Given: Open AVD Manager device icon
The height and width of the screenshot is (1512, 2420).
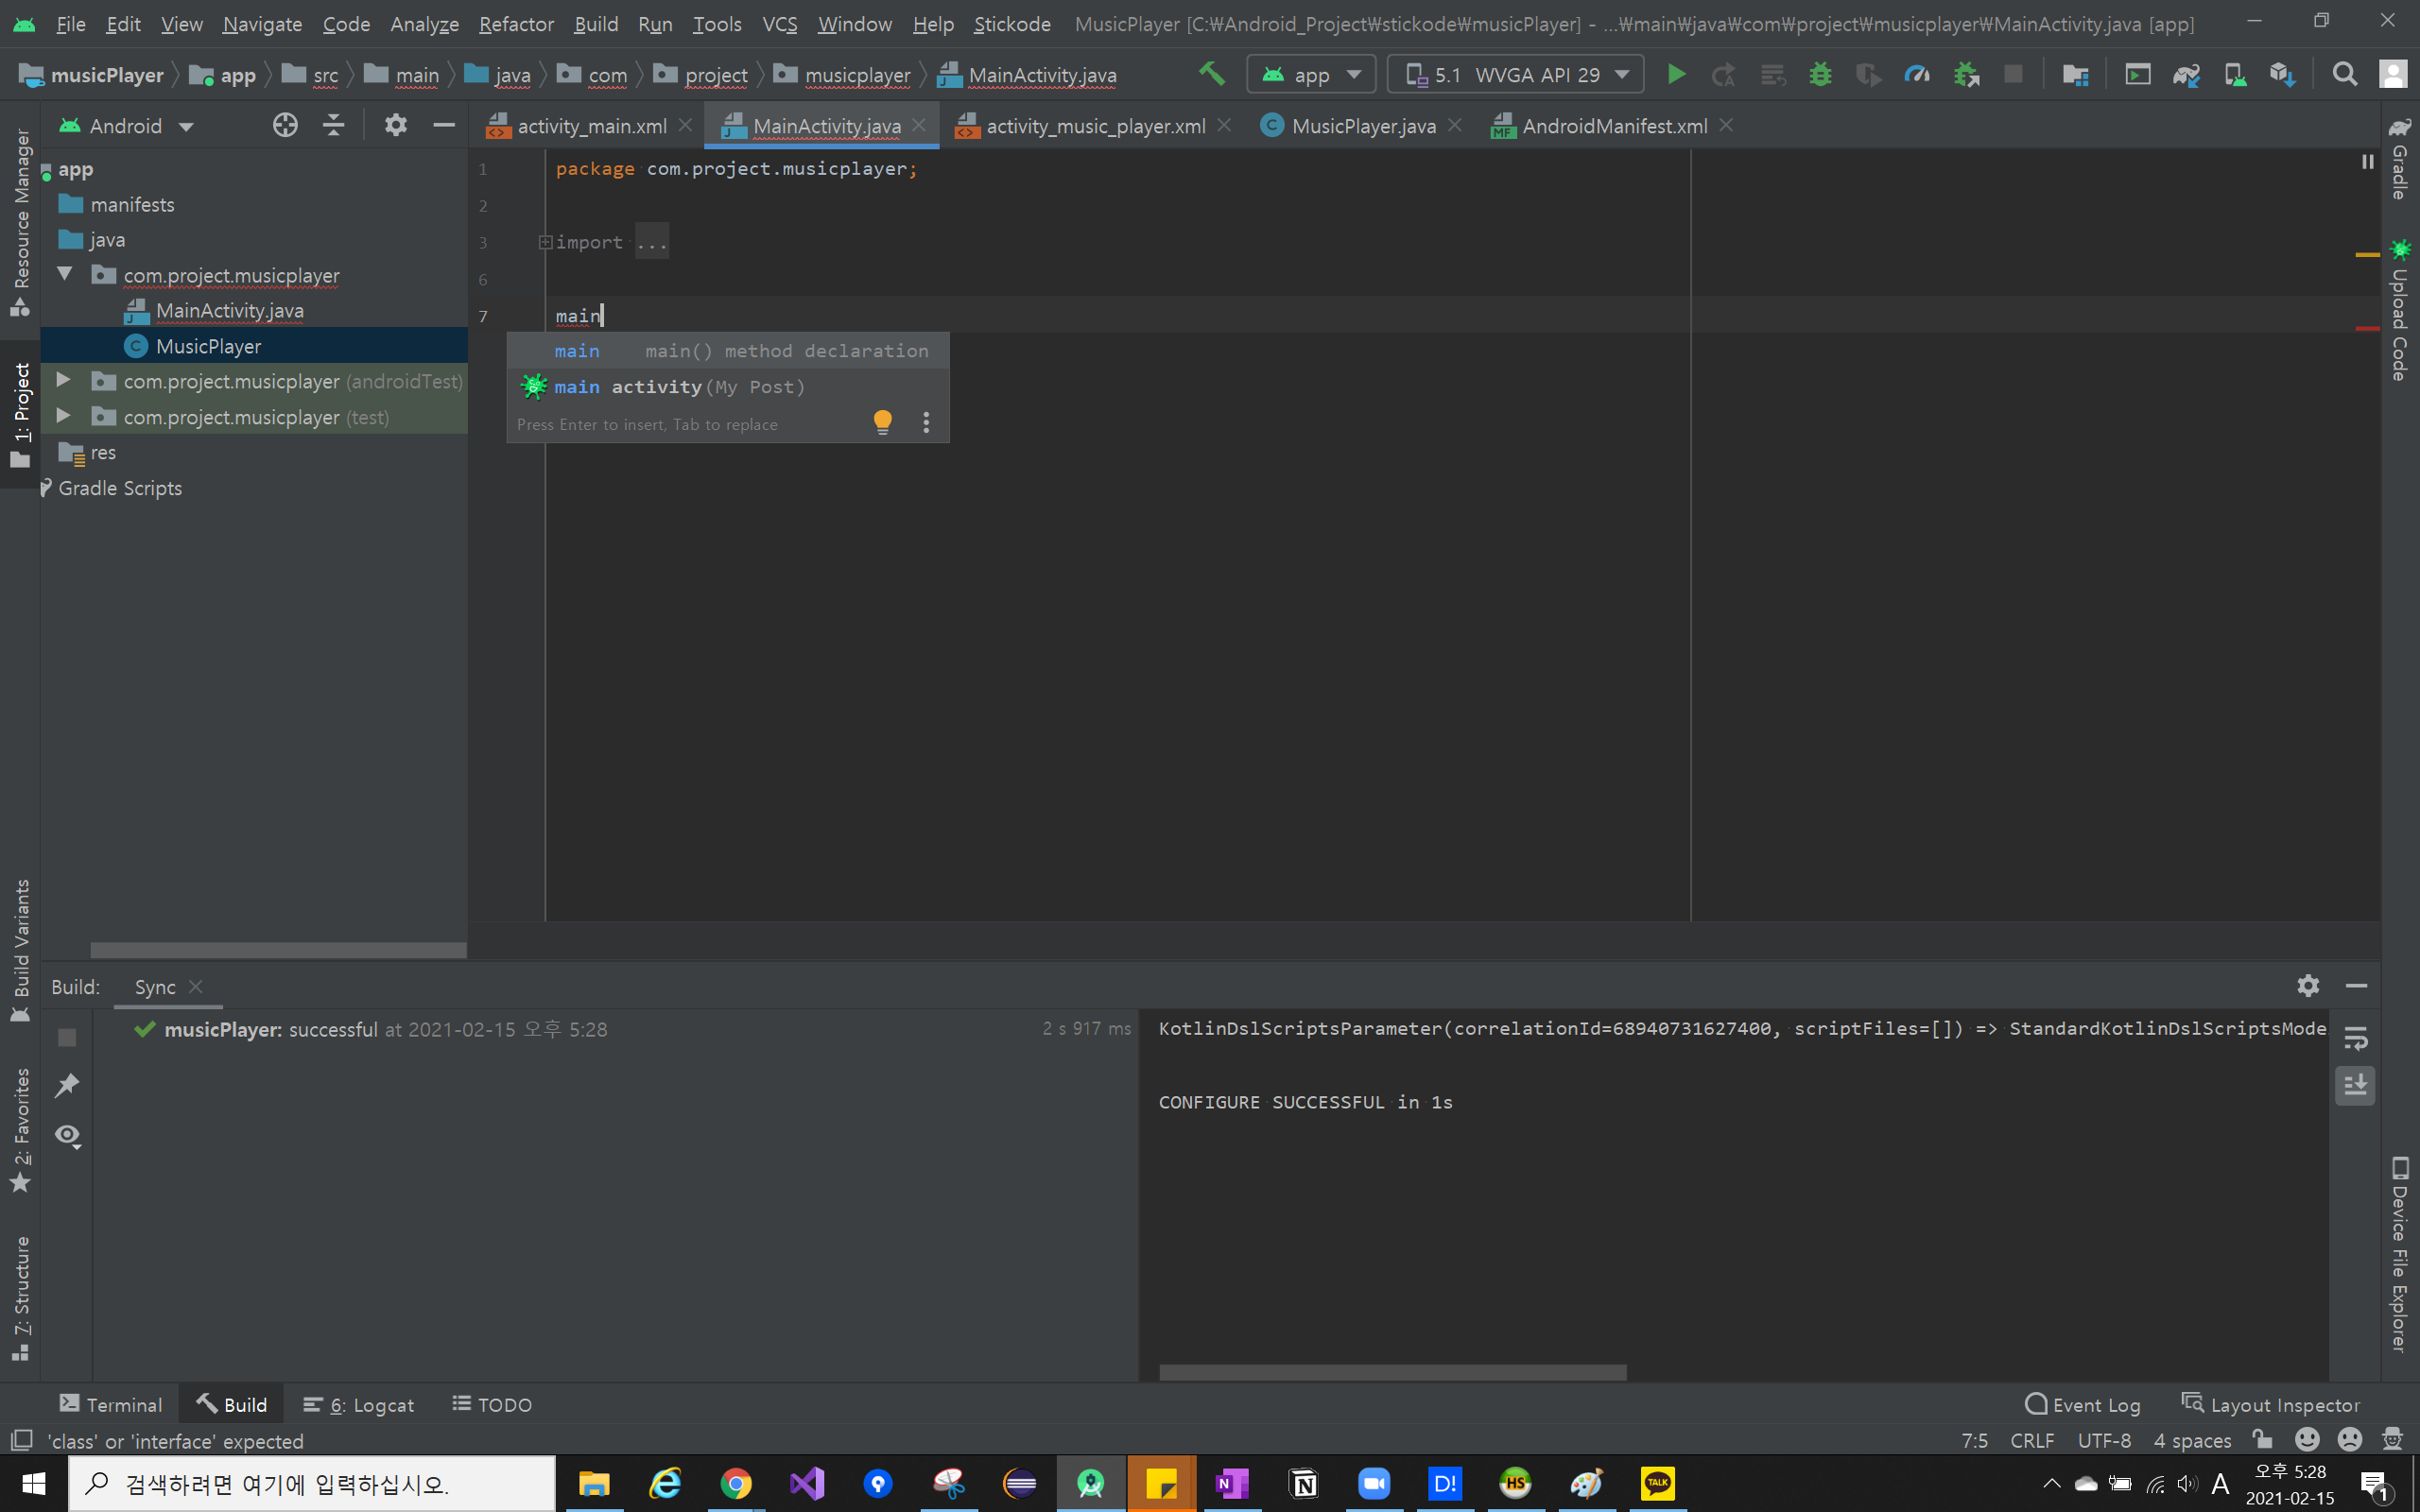Looking at the screenshot, I should [2234, 75].
